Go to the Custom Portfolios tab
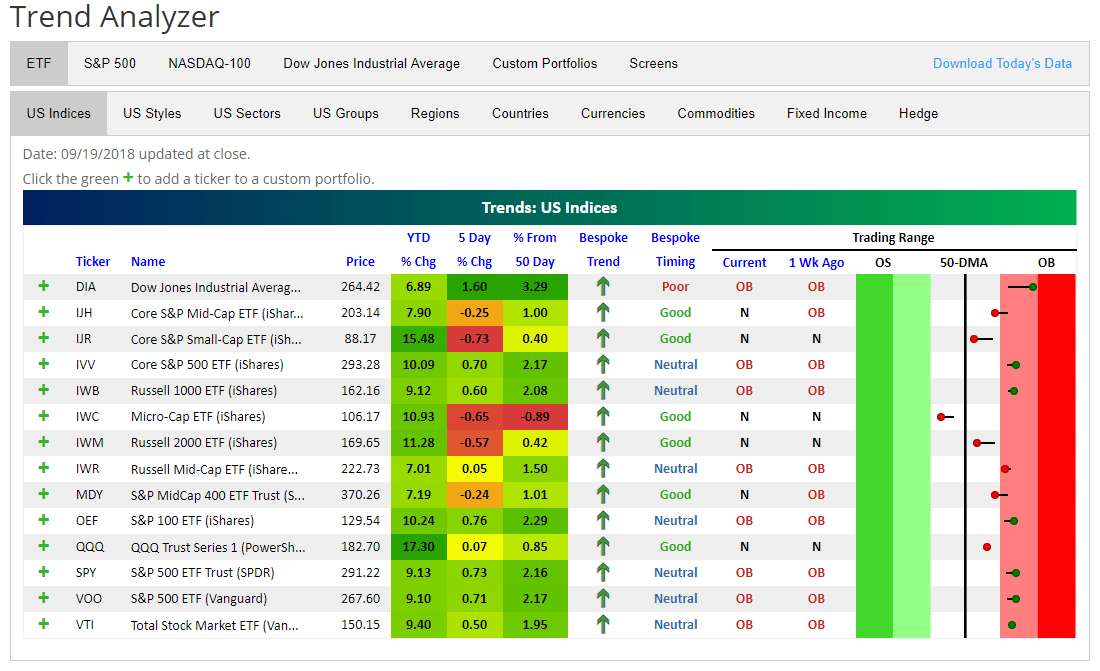 544,63
